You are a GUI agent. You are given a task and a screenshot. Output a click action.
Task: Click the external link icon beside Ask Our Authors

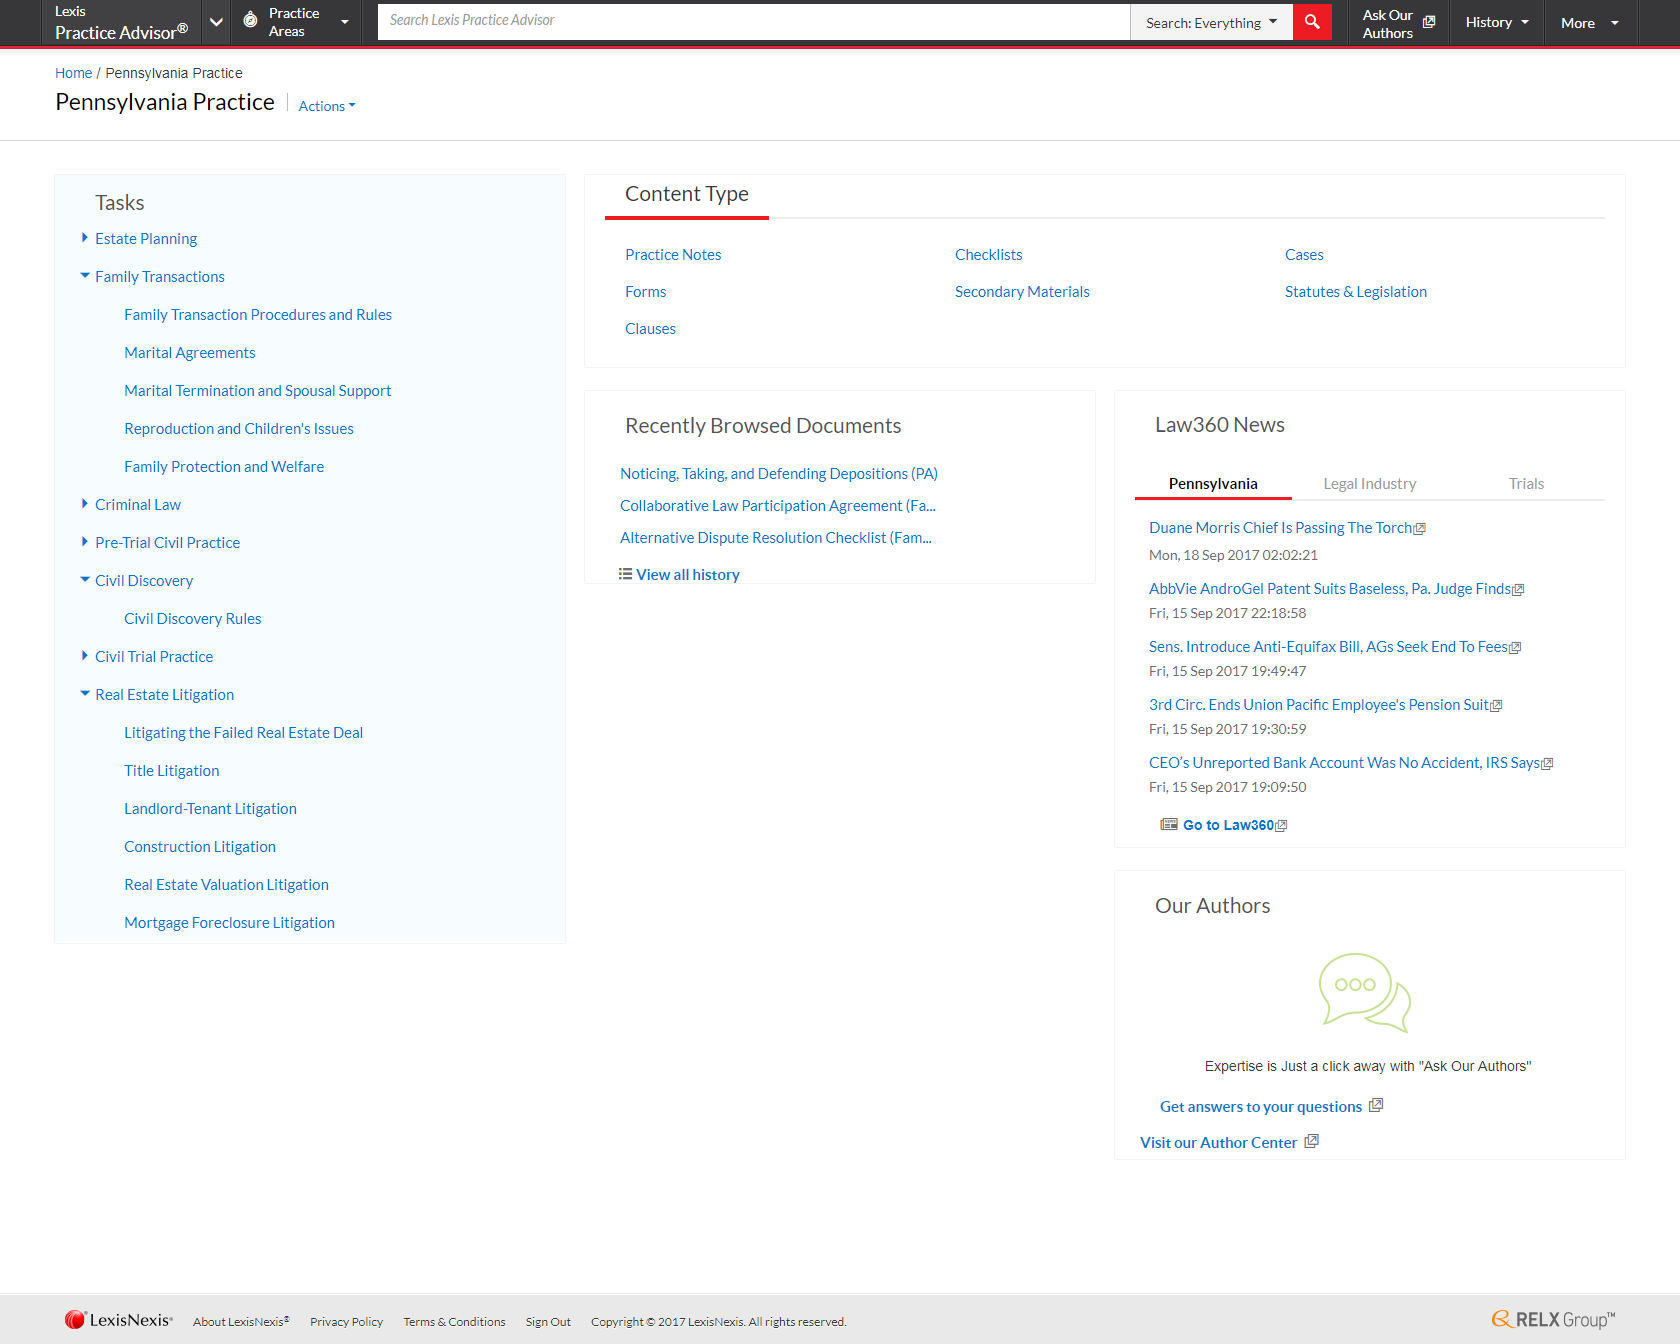click(x=1429, y=22)
